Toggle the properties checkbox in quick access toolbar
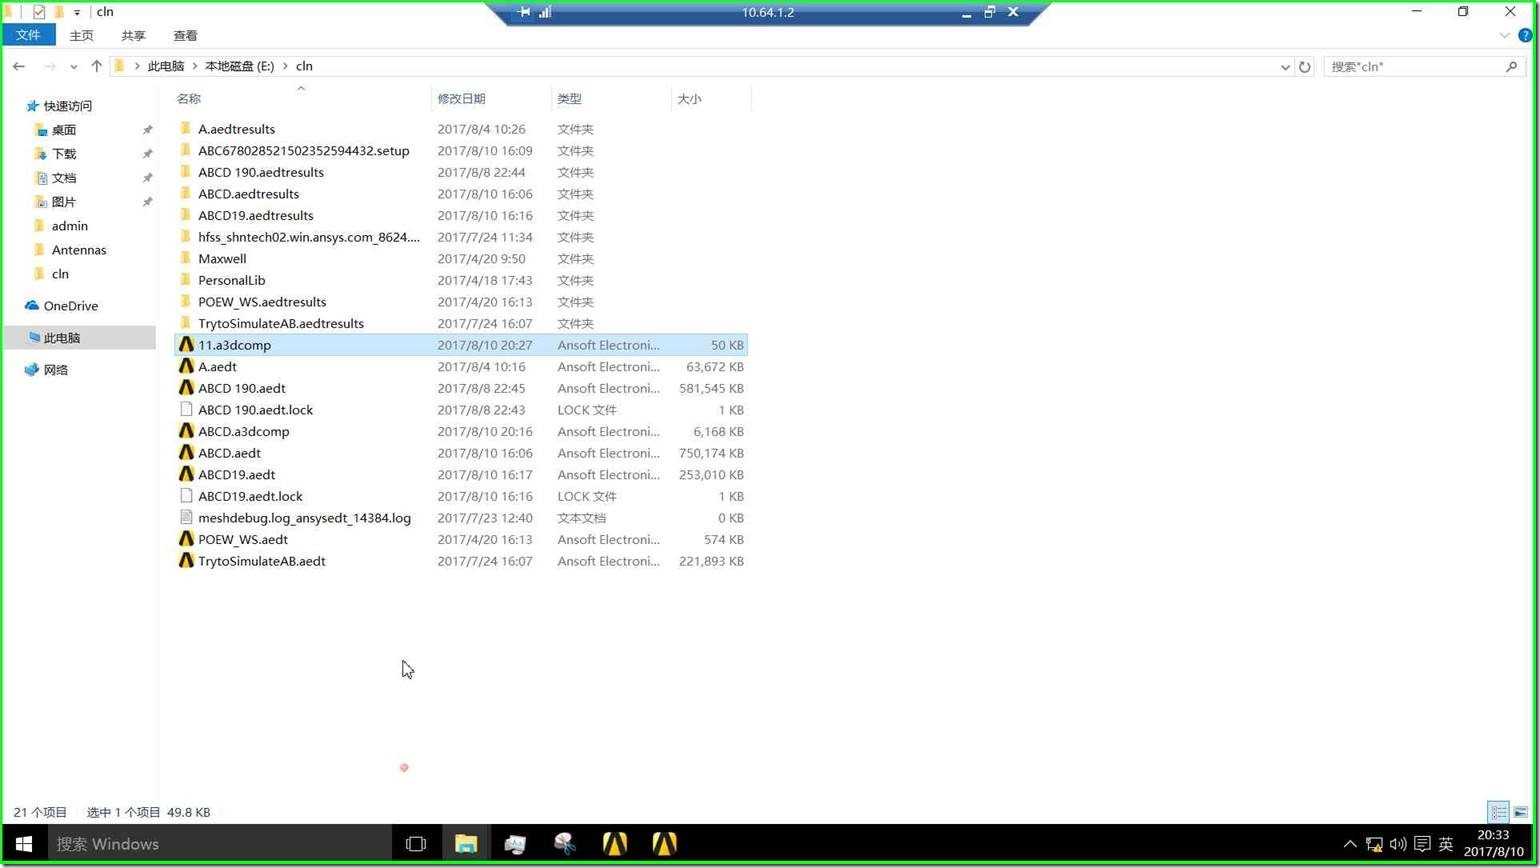 tap(39, 12)
